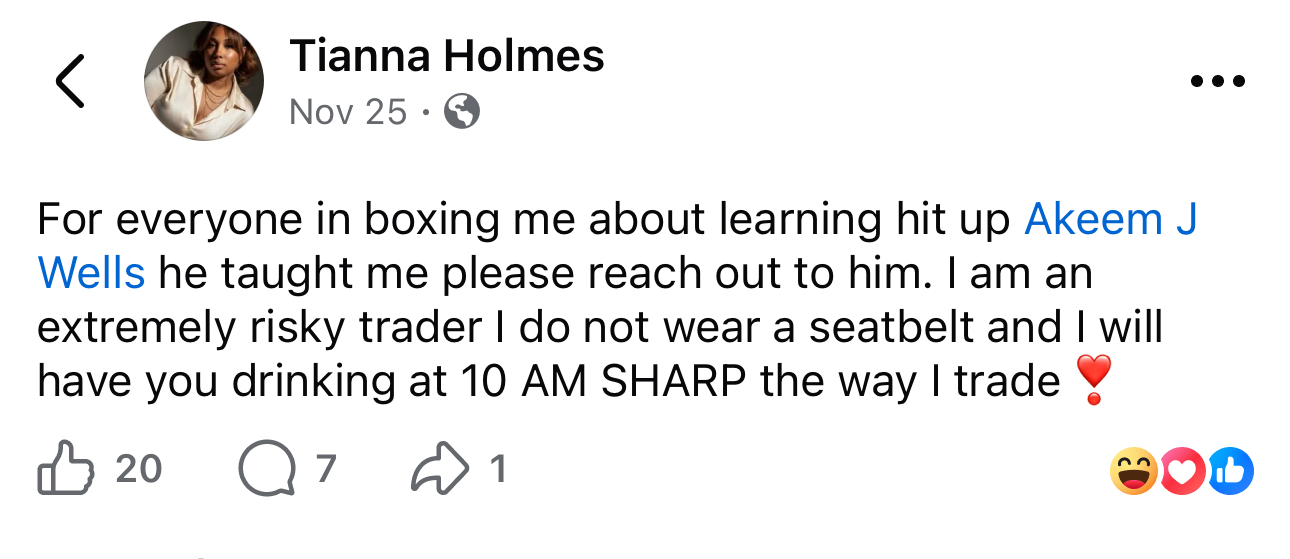Click the Nov 25 post timestamp

coord(347,112)
